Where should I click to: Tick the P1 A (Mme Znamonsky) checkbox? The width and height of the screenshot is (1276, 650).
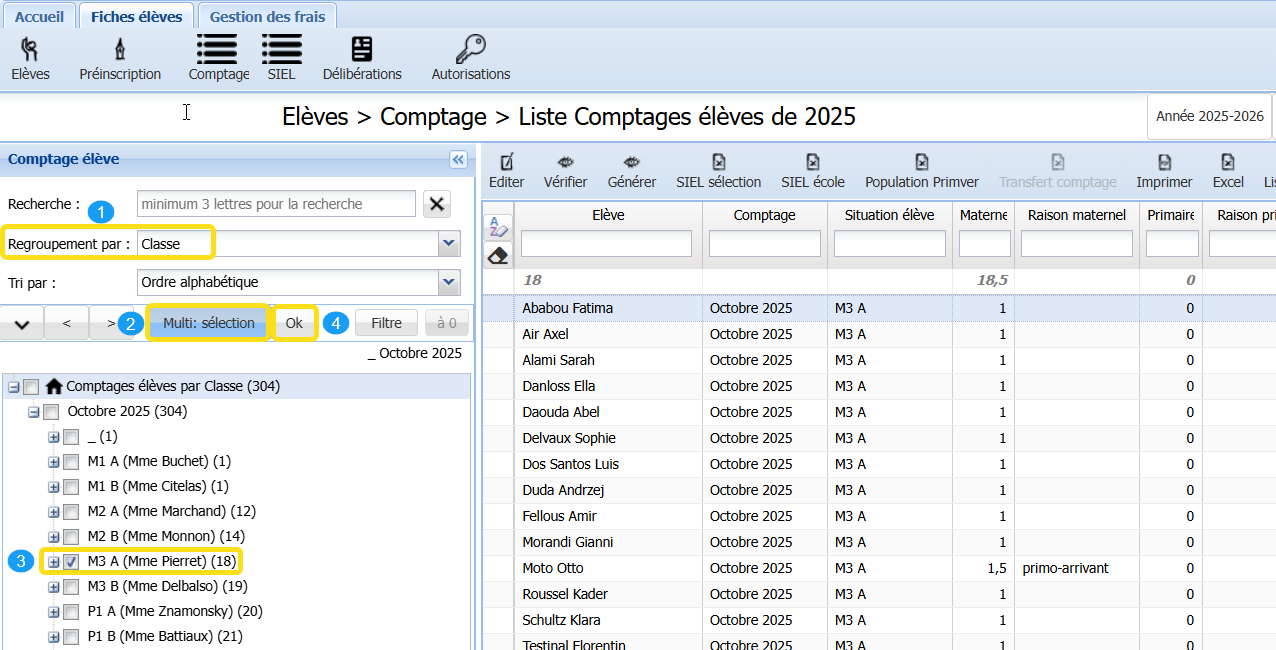click(x=71, y=612)
